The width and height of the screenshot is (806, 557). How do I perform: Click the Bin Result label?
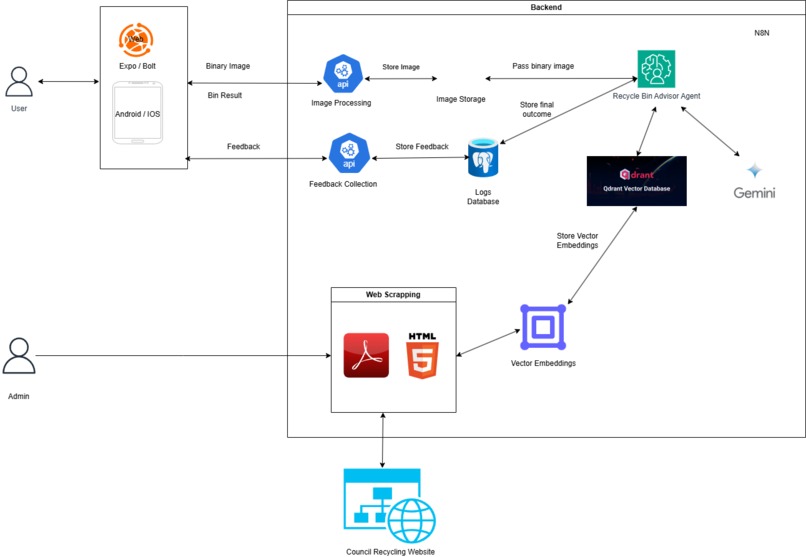(225, 95)
